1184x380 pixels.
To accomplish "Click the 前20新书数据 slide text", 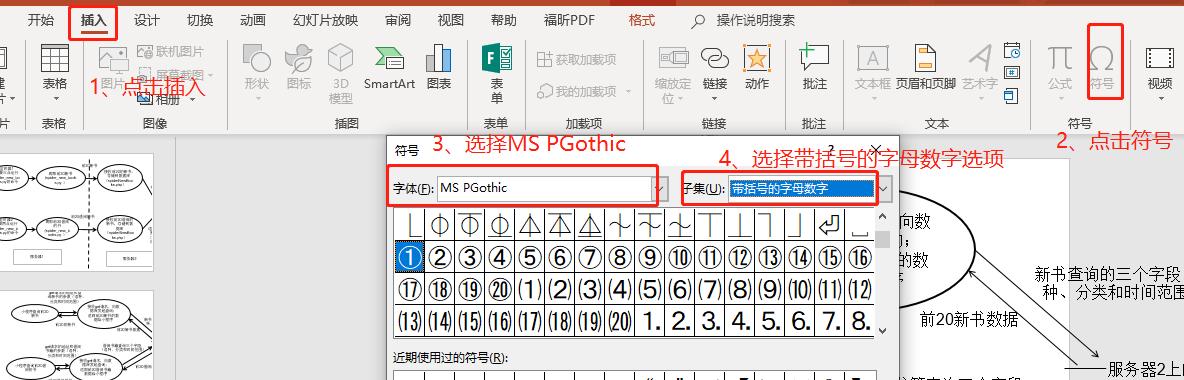I will pyautogui.click(x=969, y=320).
